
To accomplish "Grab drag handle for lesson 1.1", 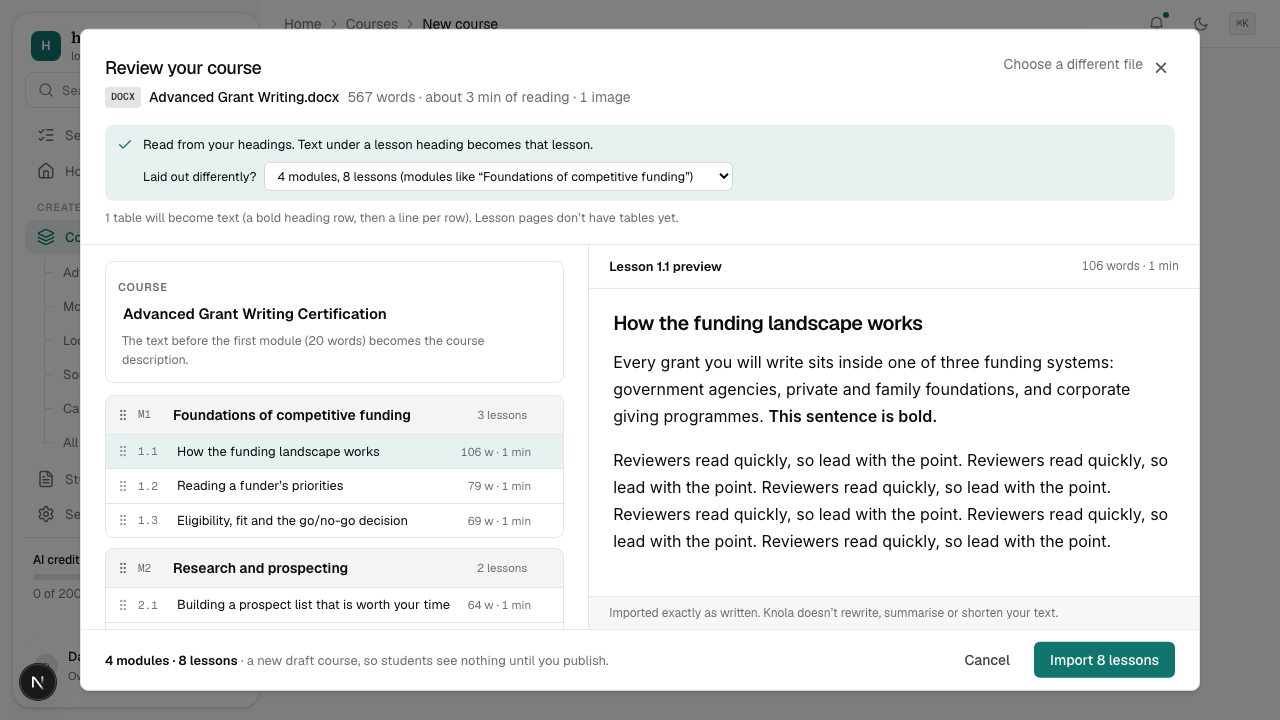I will pos(123,452).
